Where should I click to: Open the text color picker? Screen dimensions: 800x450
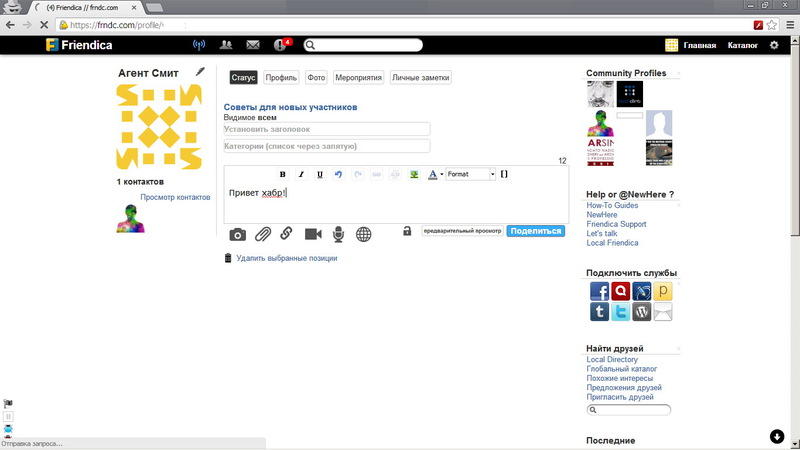433,174
